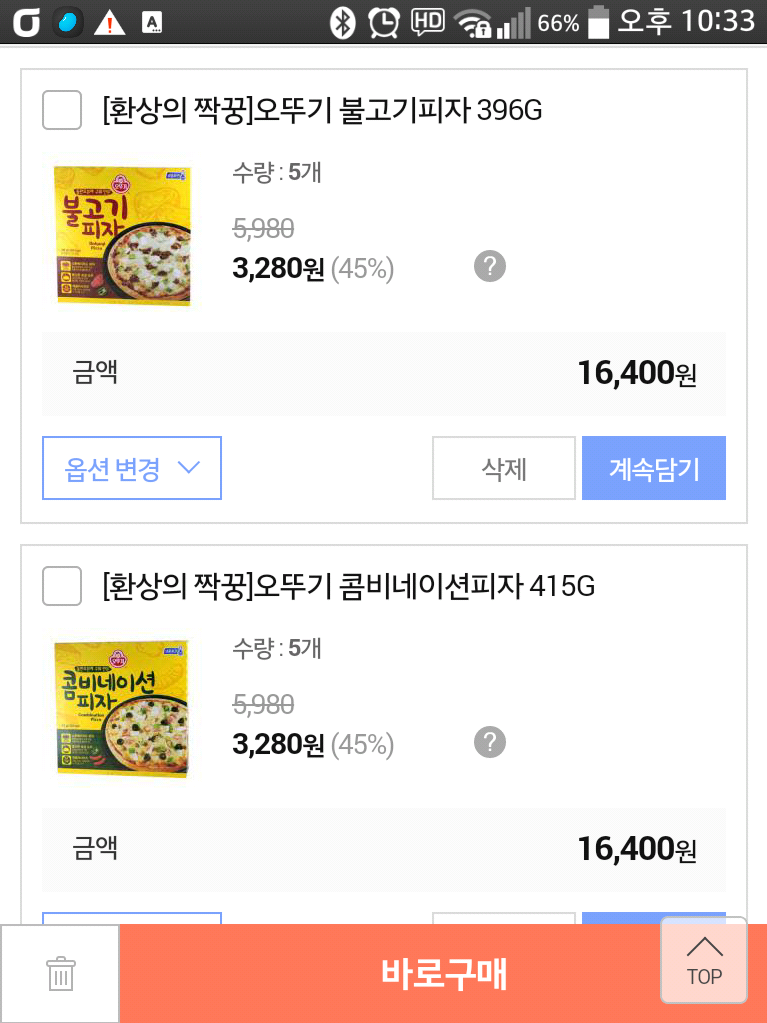Check the 콤비네이션피자 415G item checkbox
The height and width of the screenshot is (1023, 767).
[62, 586]
